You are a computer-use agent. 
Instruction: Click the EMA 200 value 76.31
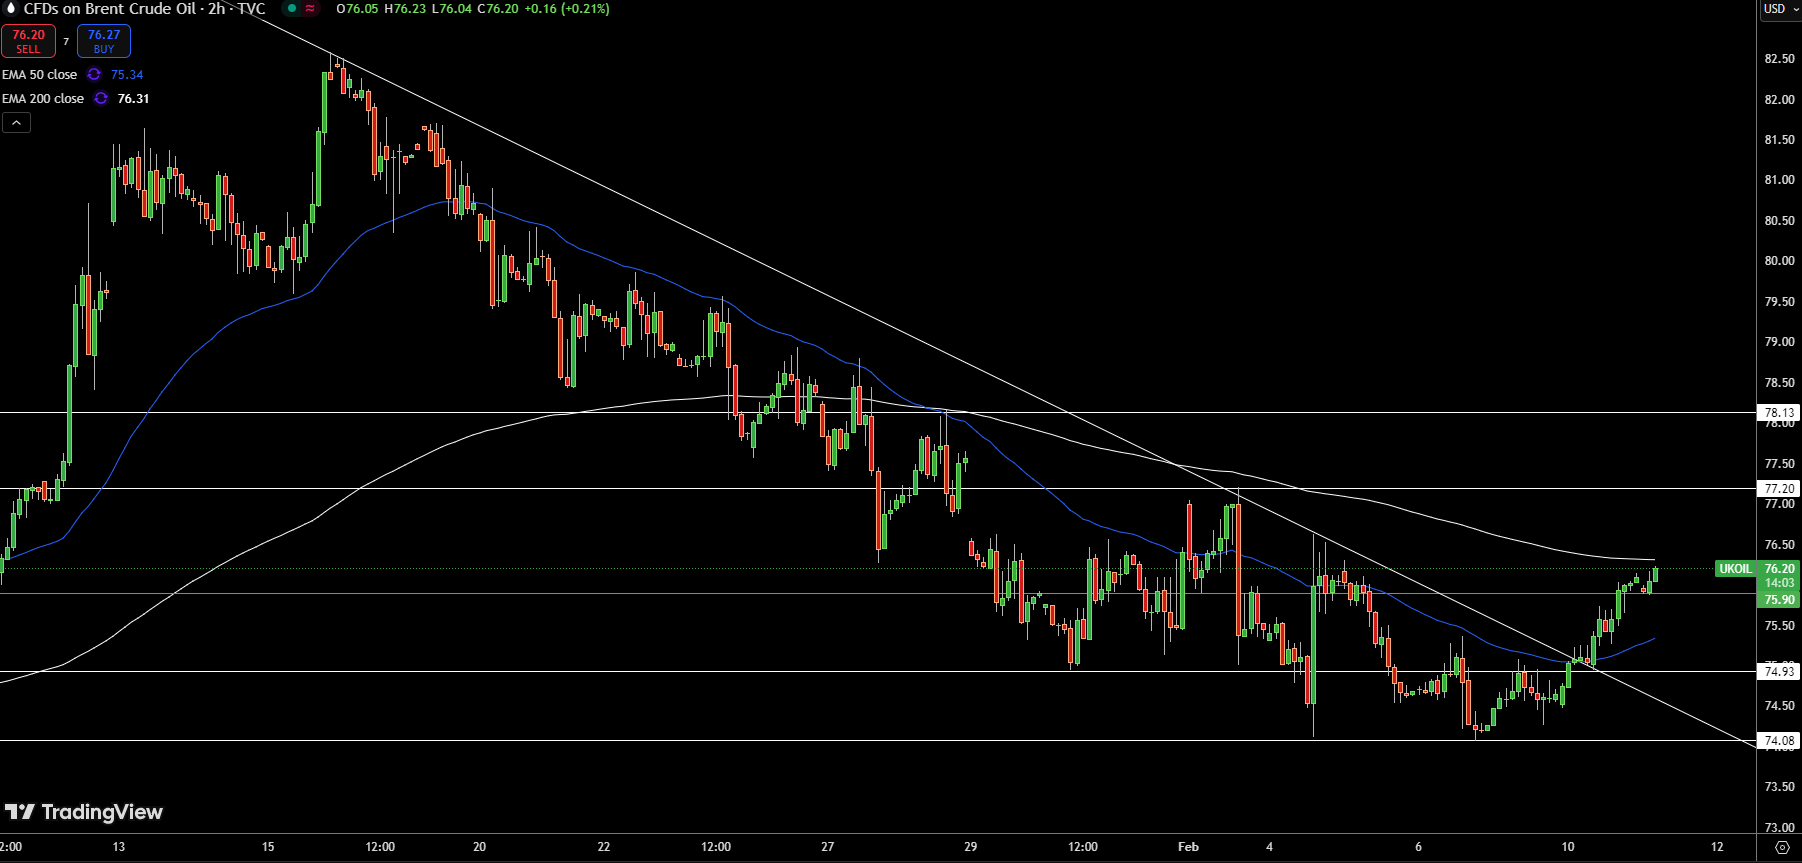point(133,98)
